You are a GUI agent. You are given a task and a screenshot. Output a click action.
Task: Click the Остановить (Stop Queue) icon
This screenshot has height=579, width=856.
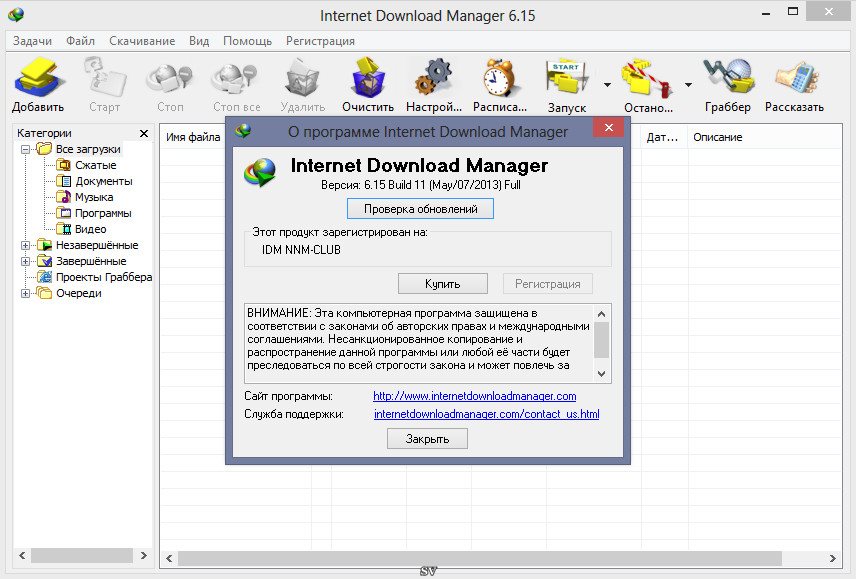[x=647, y=80]
